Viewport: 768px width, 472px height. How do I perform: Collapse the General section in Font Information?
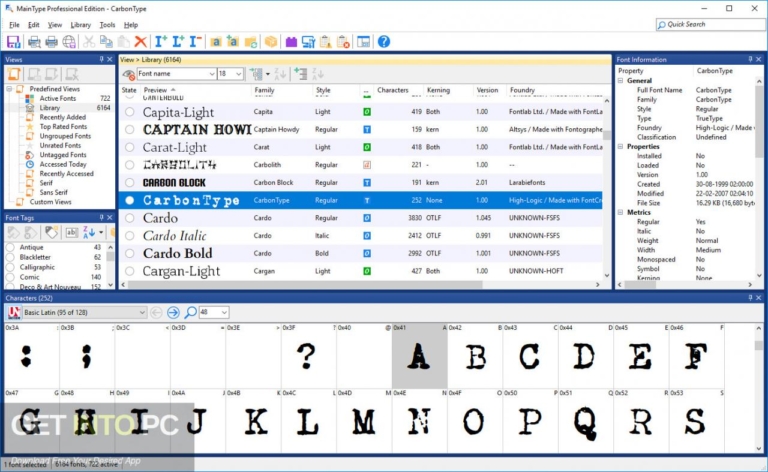coord(621,80)
